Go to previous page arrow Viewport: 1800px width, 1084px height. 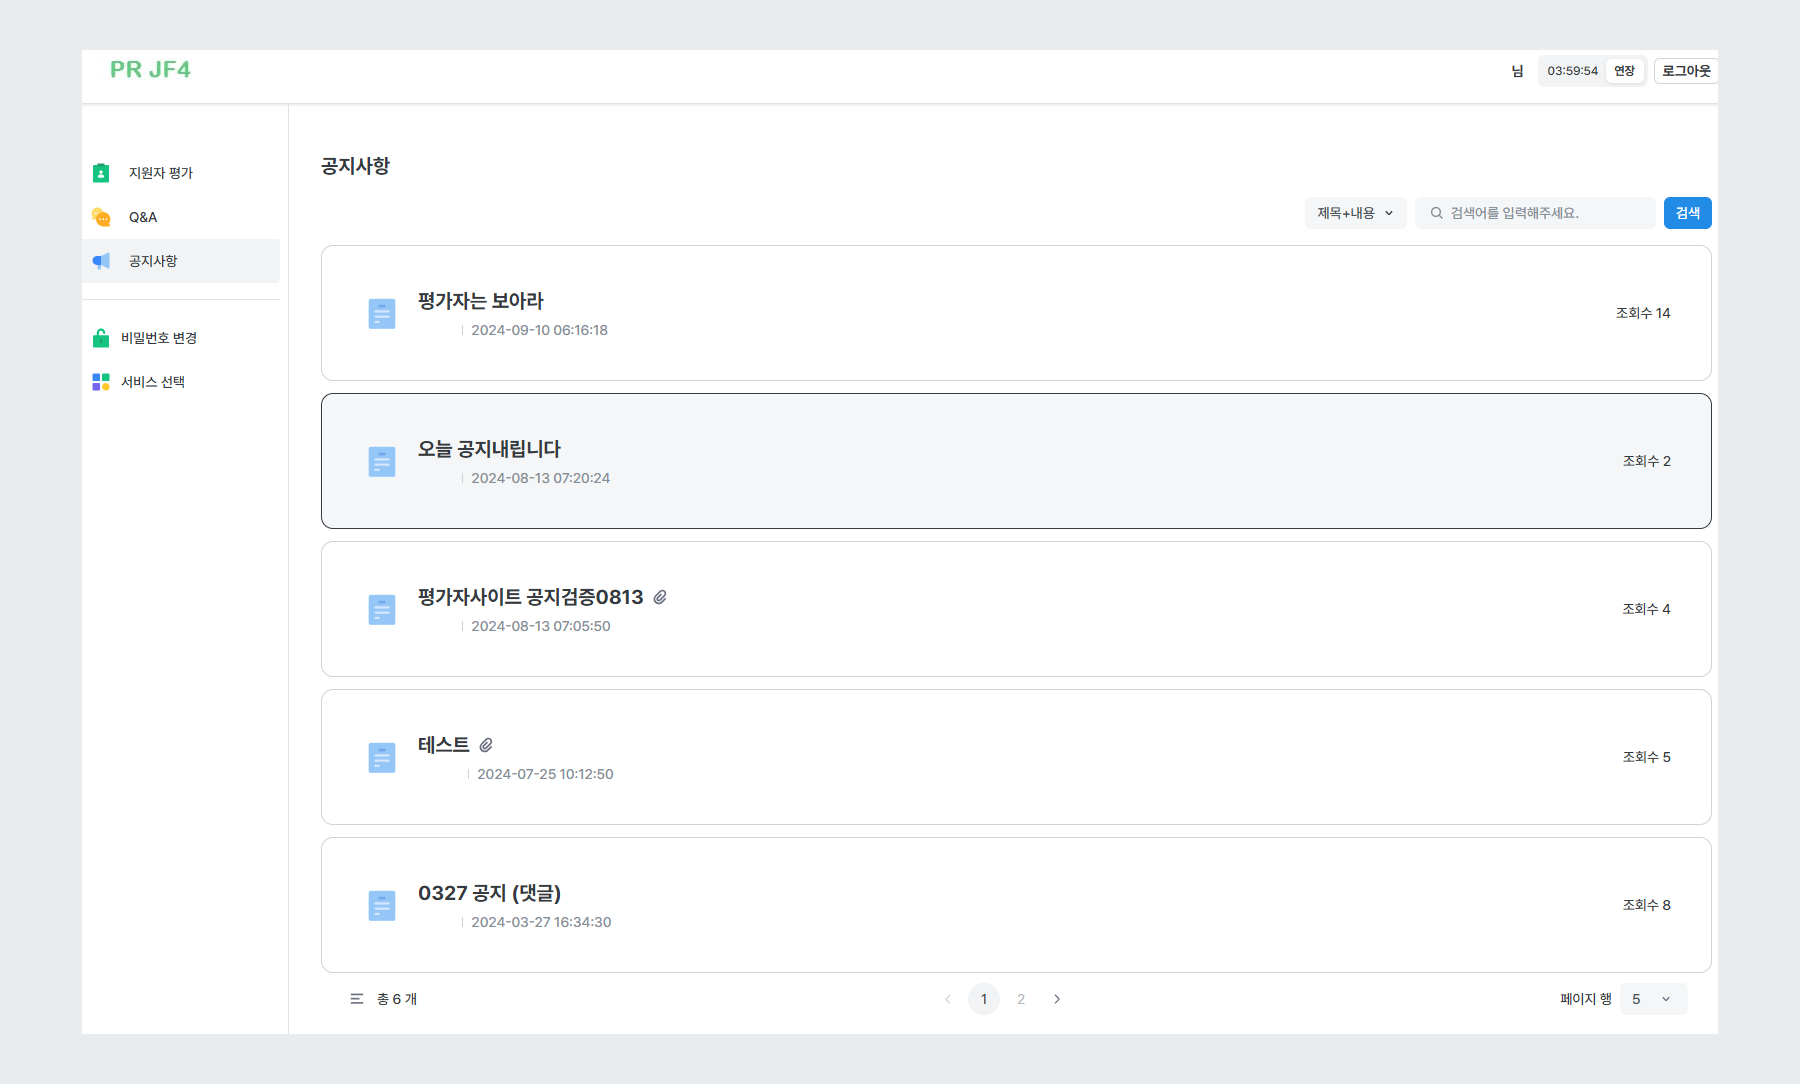(948, 999)
